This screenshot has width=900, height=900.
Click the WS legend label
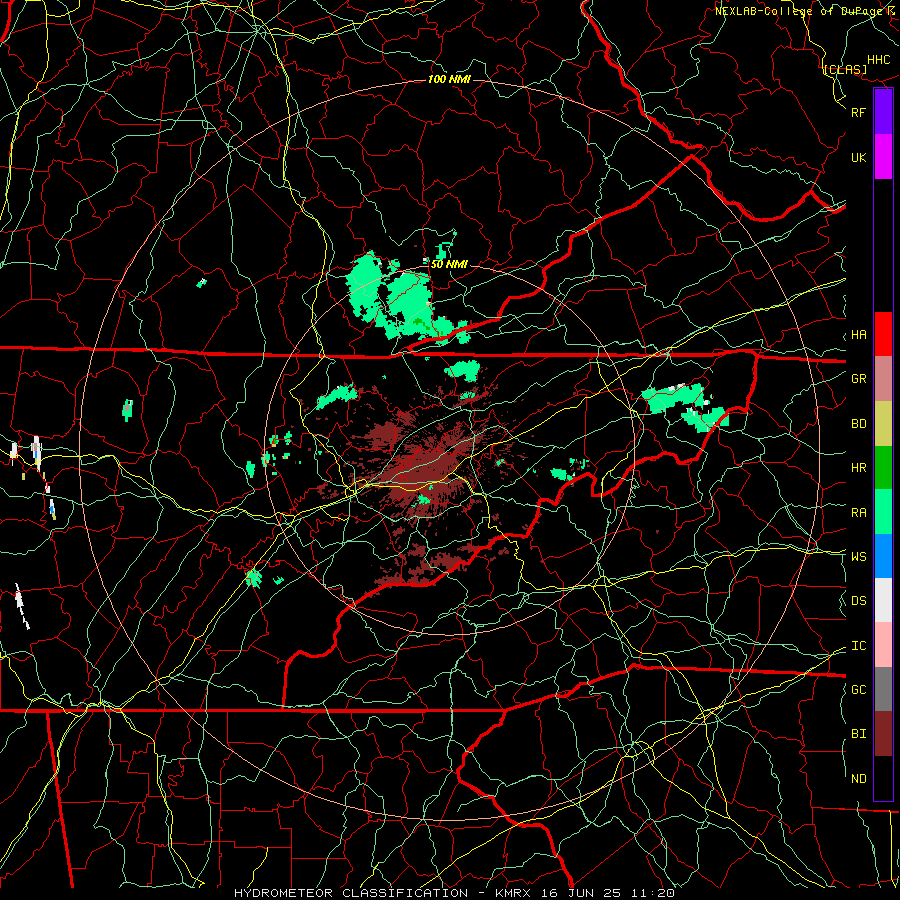(x=858, y=557)
